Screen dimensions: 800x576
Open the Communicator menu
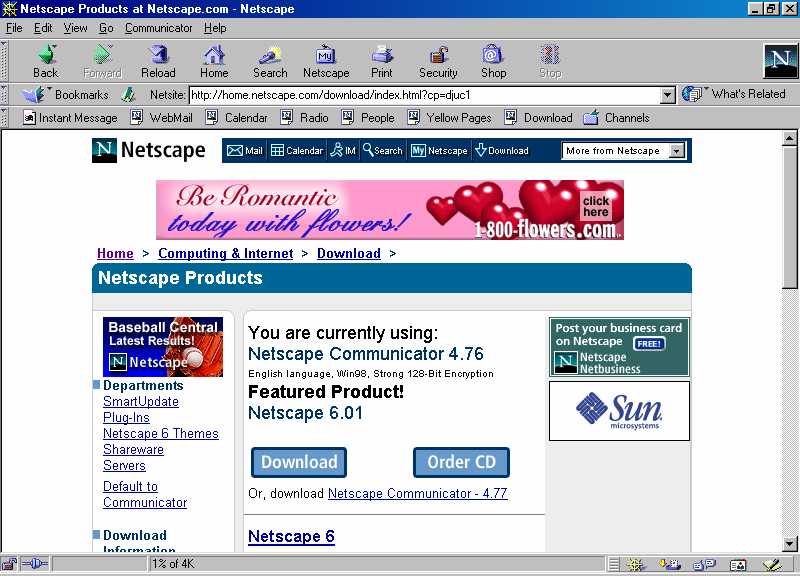coord(159,28)
